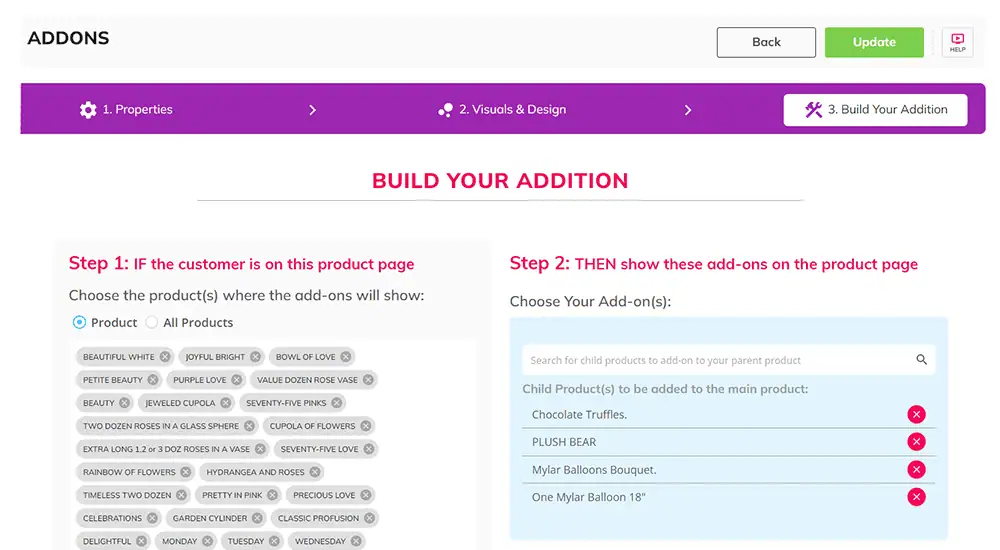Click the Mylar Balloons Bouquet. row text
Viewport: 1000px width, 550px height.
point(594,470)
